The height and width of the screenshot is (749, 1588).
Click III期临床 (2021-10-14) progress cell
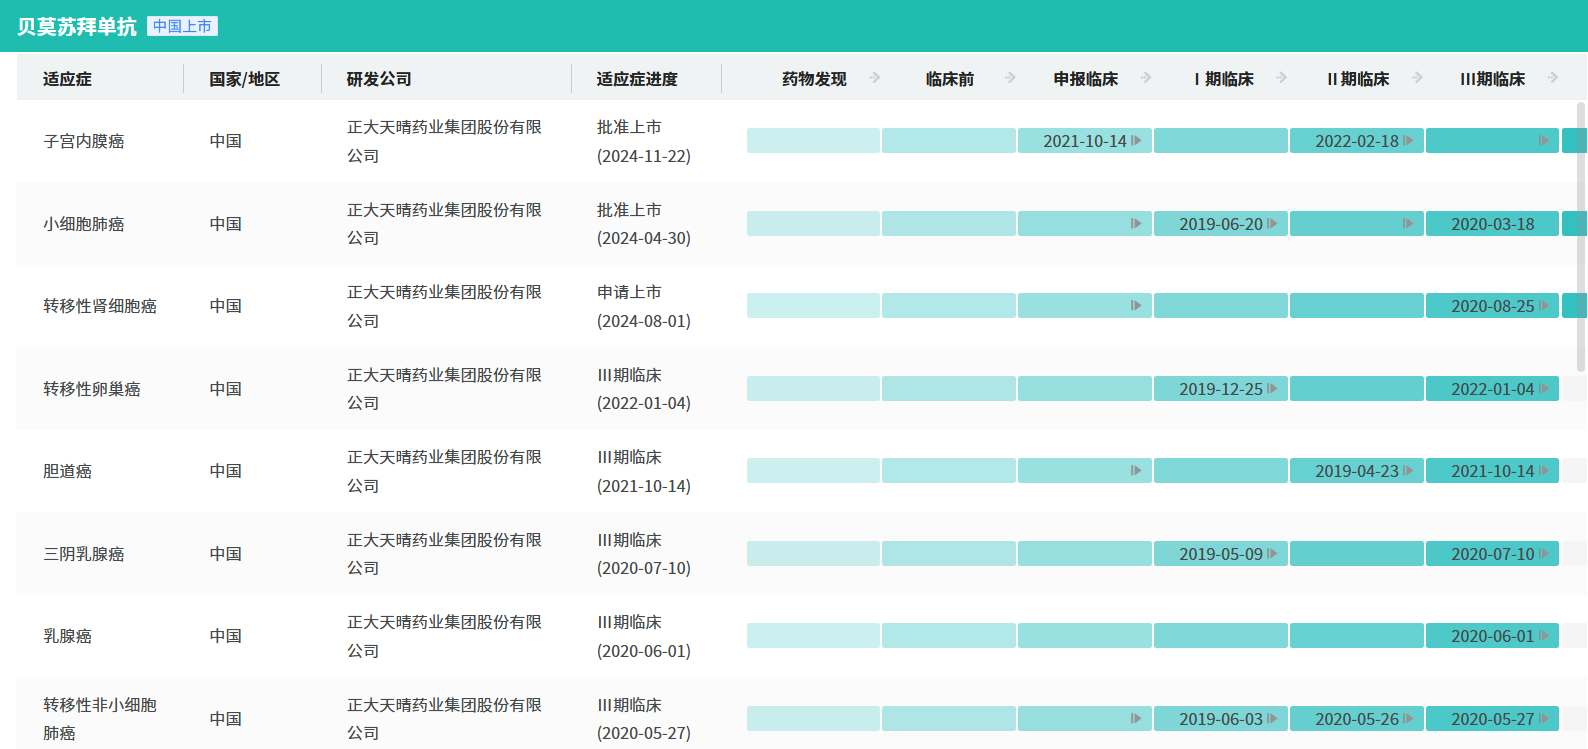tap(644, 471)
